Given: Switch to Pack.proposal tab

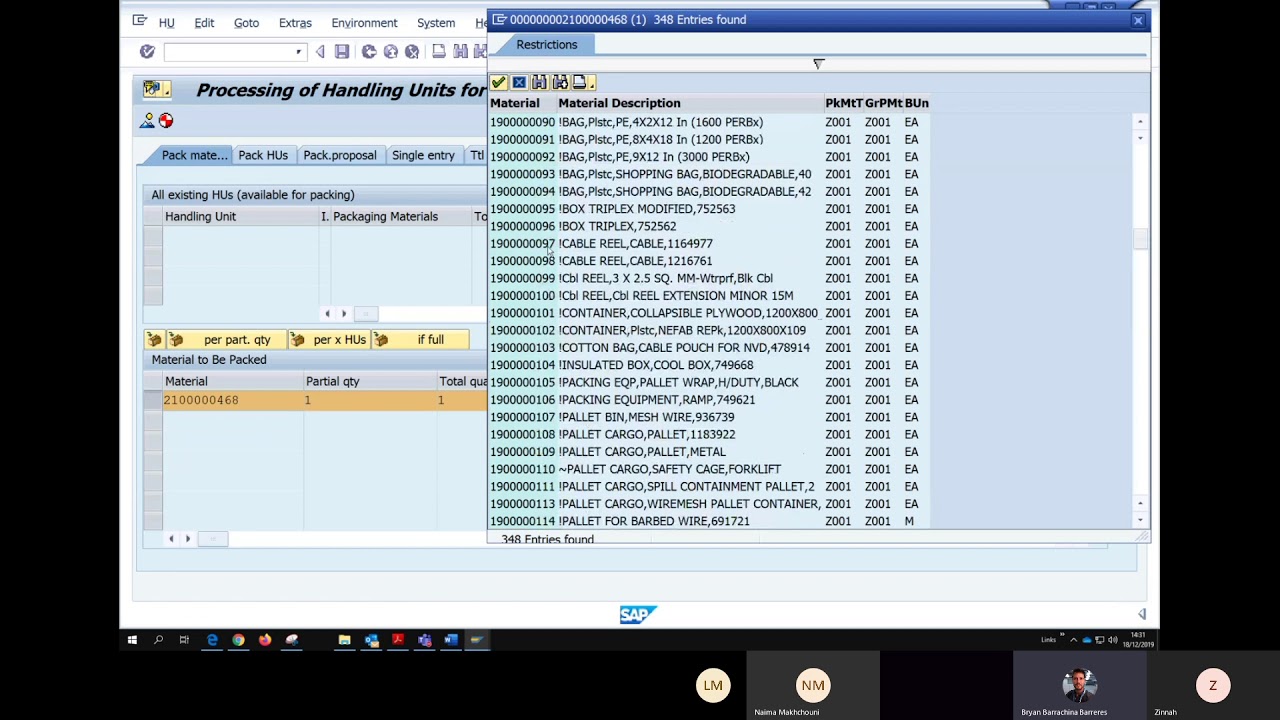Looking at the screenshot, I should click(x=340, y=155).
